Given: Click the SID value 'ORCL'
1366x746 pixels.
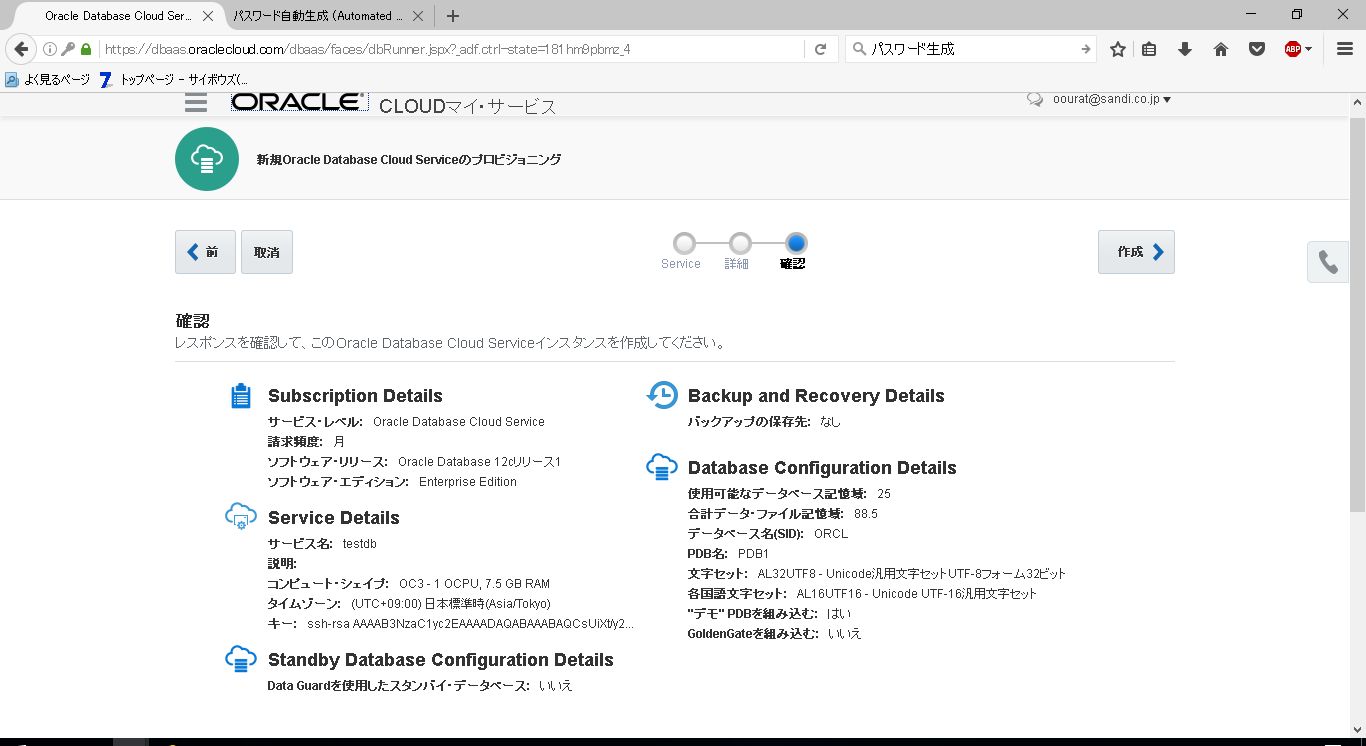Looking at the screenshot, I should click(x=831, y=534).
